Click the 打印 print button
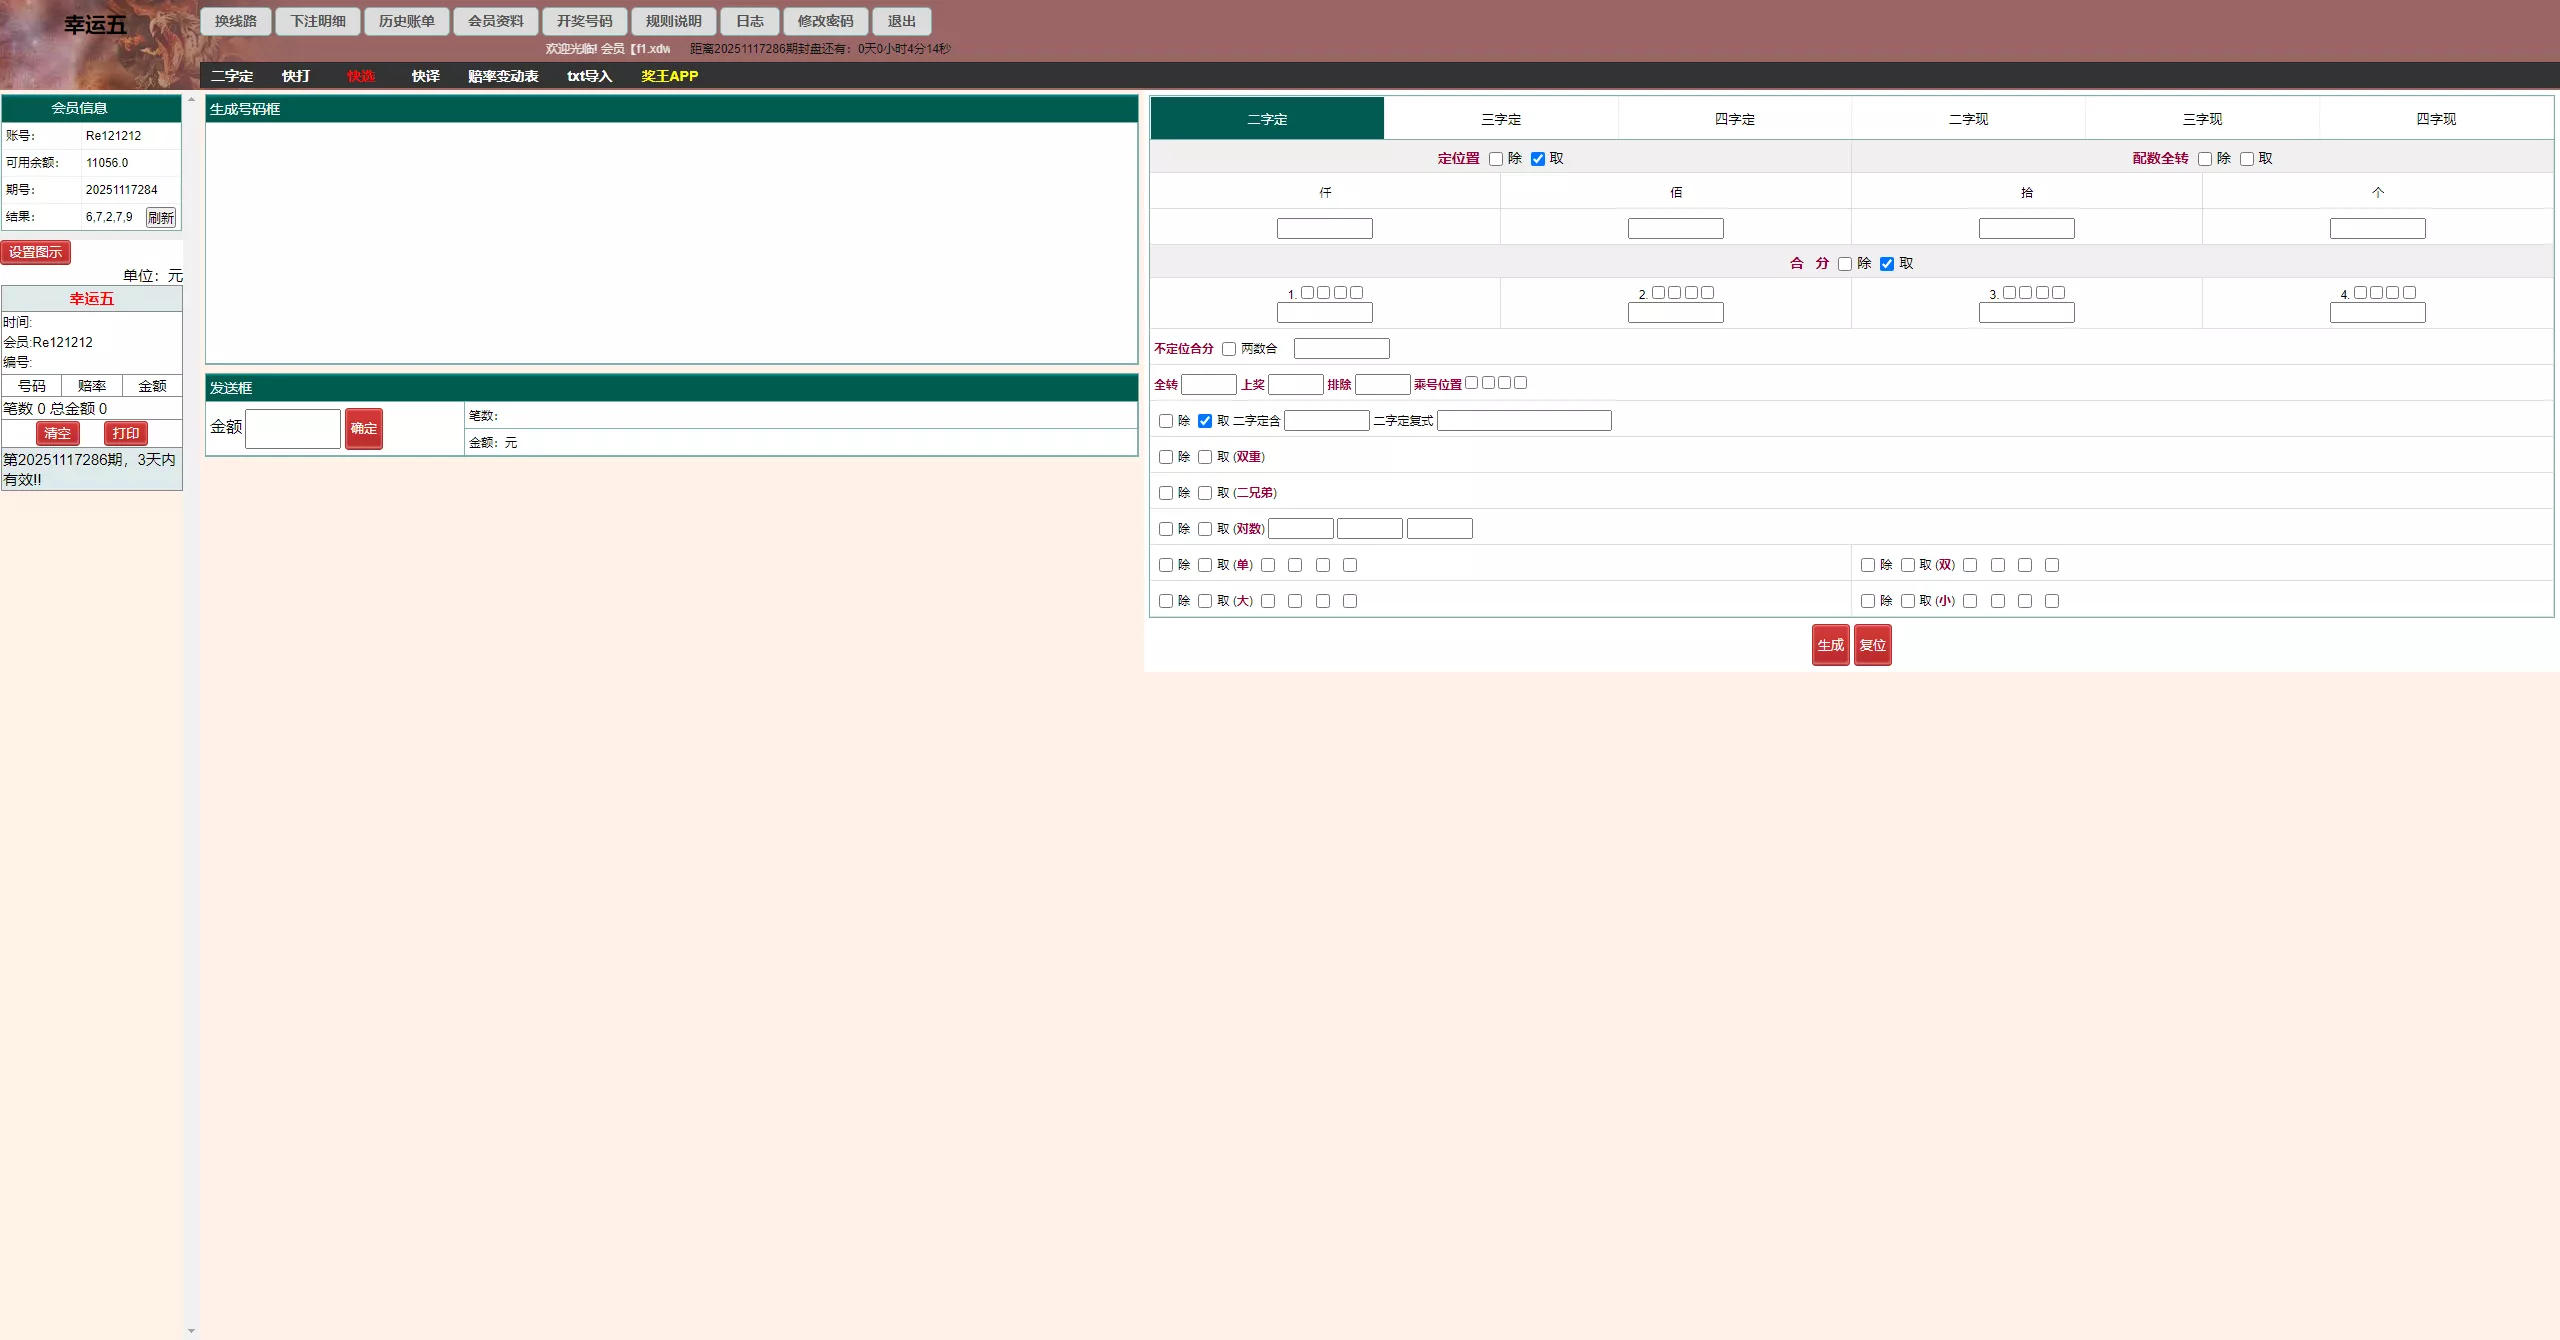The image size is (2560, 1340). coord(126,433)
